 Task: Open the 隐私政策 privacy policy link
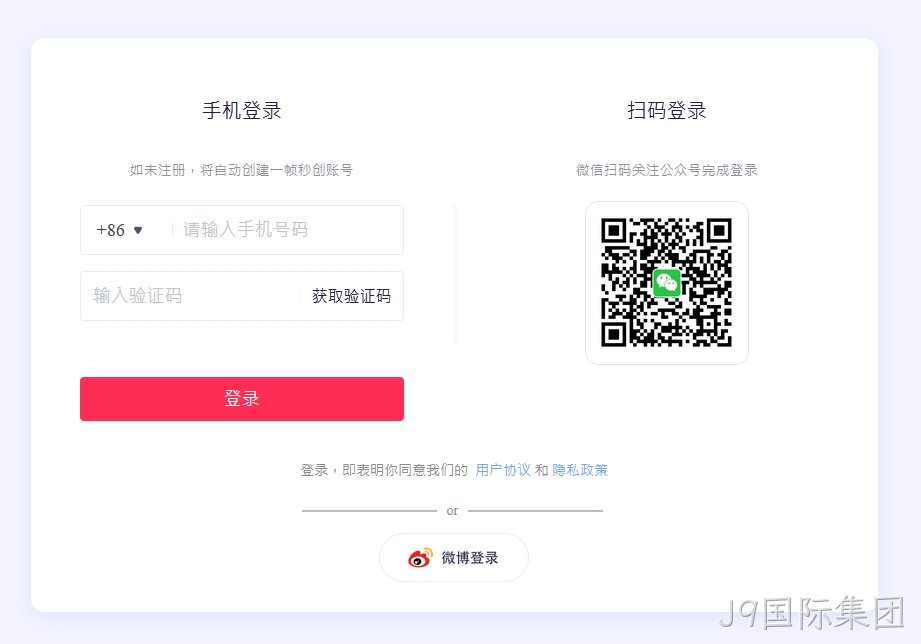pos(580,470)
